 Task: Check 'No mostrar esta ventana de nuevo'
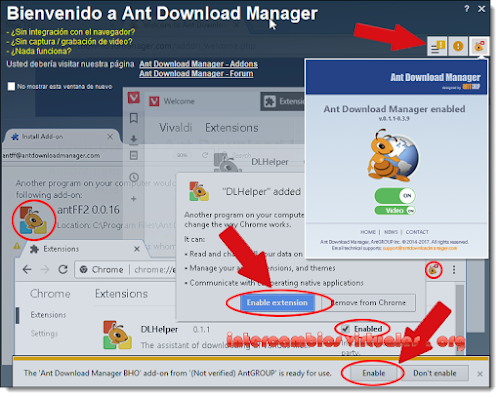coord(11,86)
